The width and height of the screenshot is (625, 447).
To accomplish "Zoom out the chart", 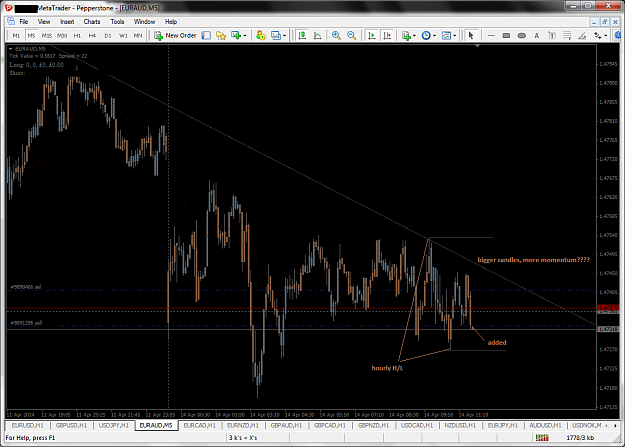I will point(352,35).
